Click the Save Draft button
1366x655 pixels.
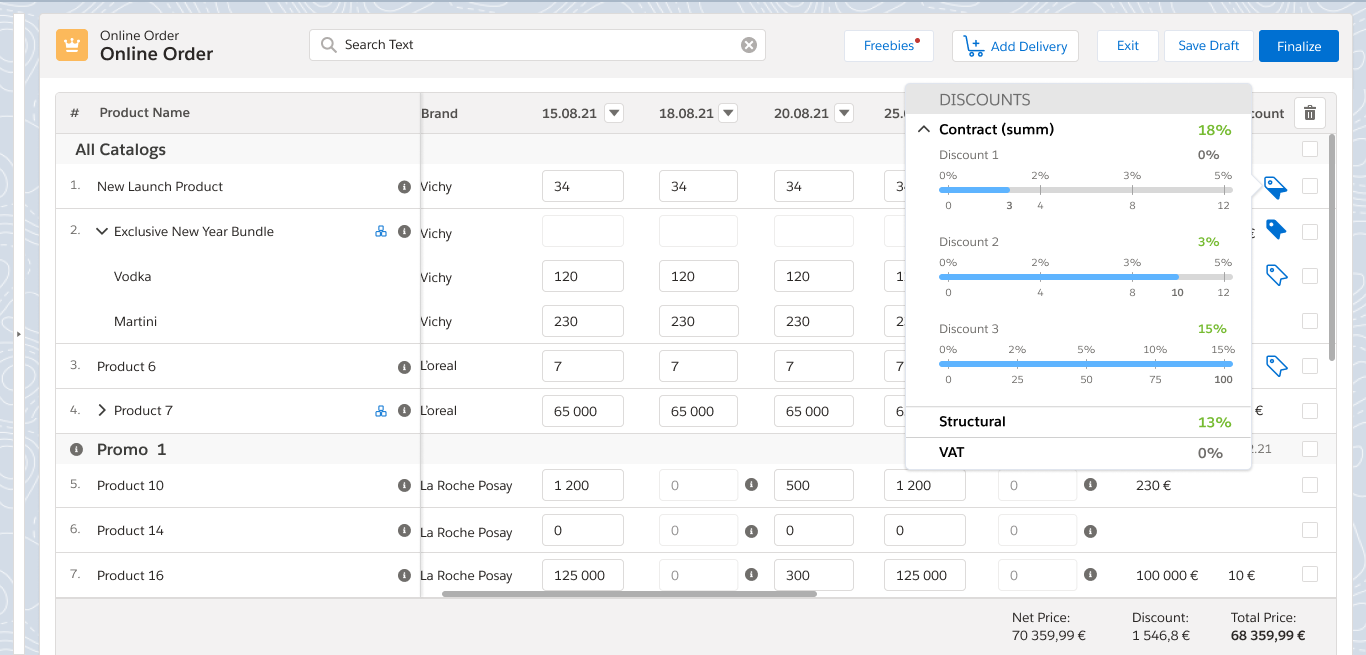(1208, 46)
